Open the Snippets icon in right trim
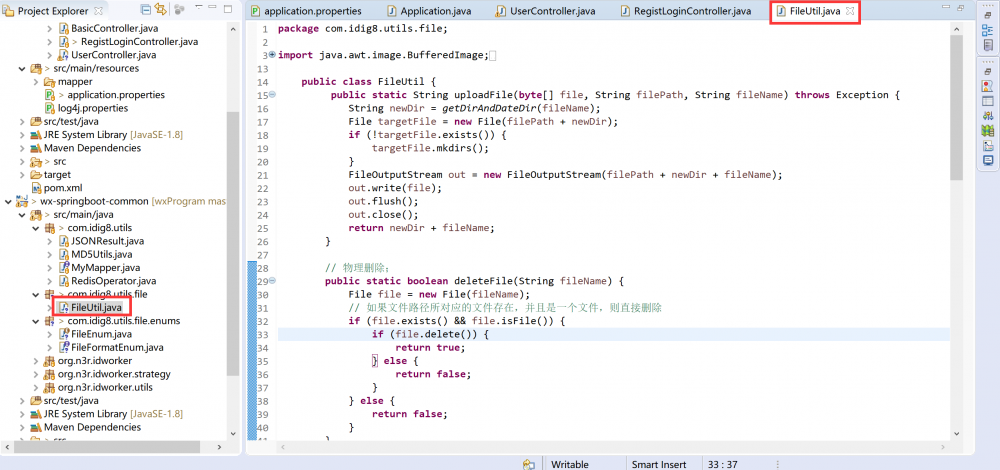 click(988, 145)
